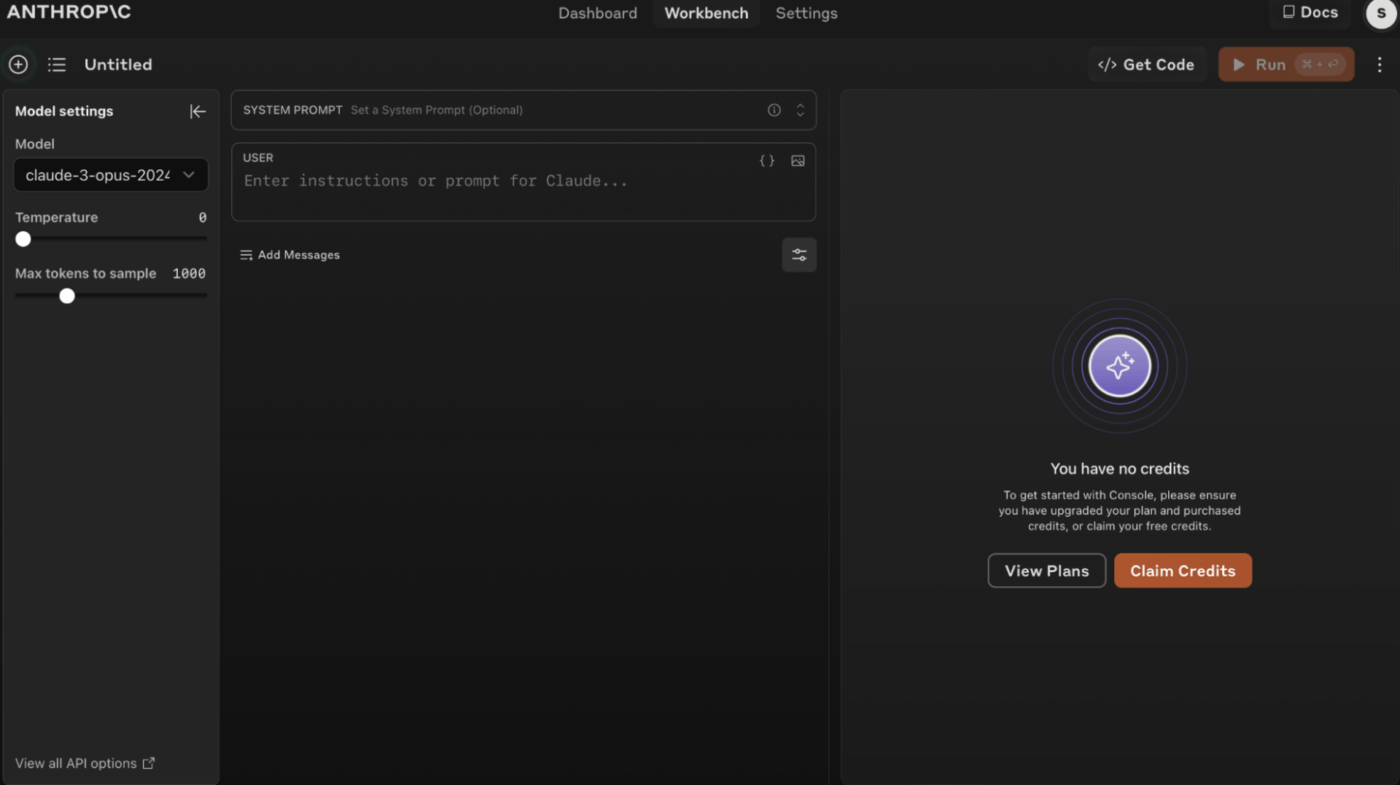
Task: Click Claim Credits button
Action: pos(1183,570)
